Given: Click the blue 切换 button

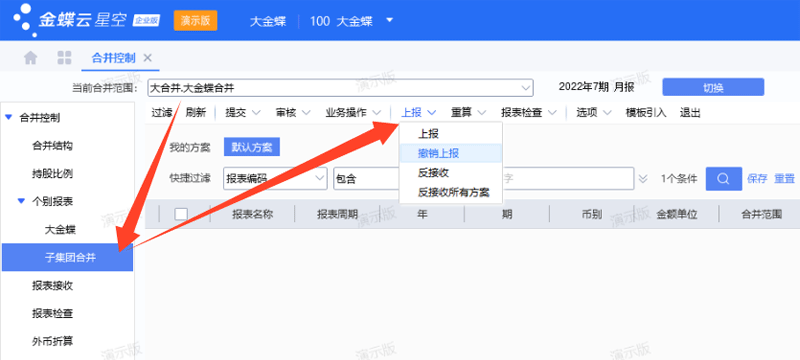Looking at the screenshot, I should [713, 87].
